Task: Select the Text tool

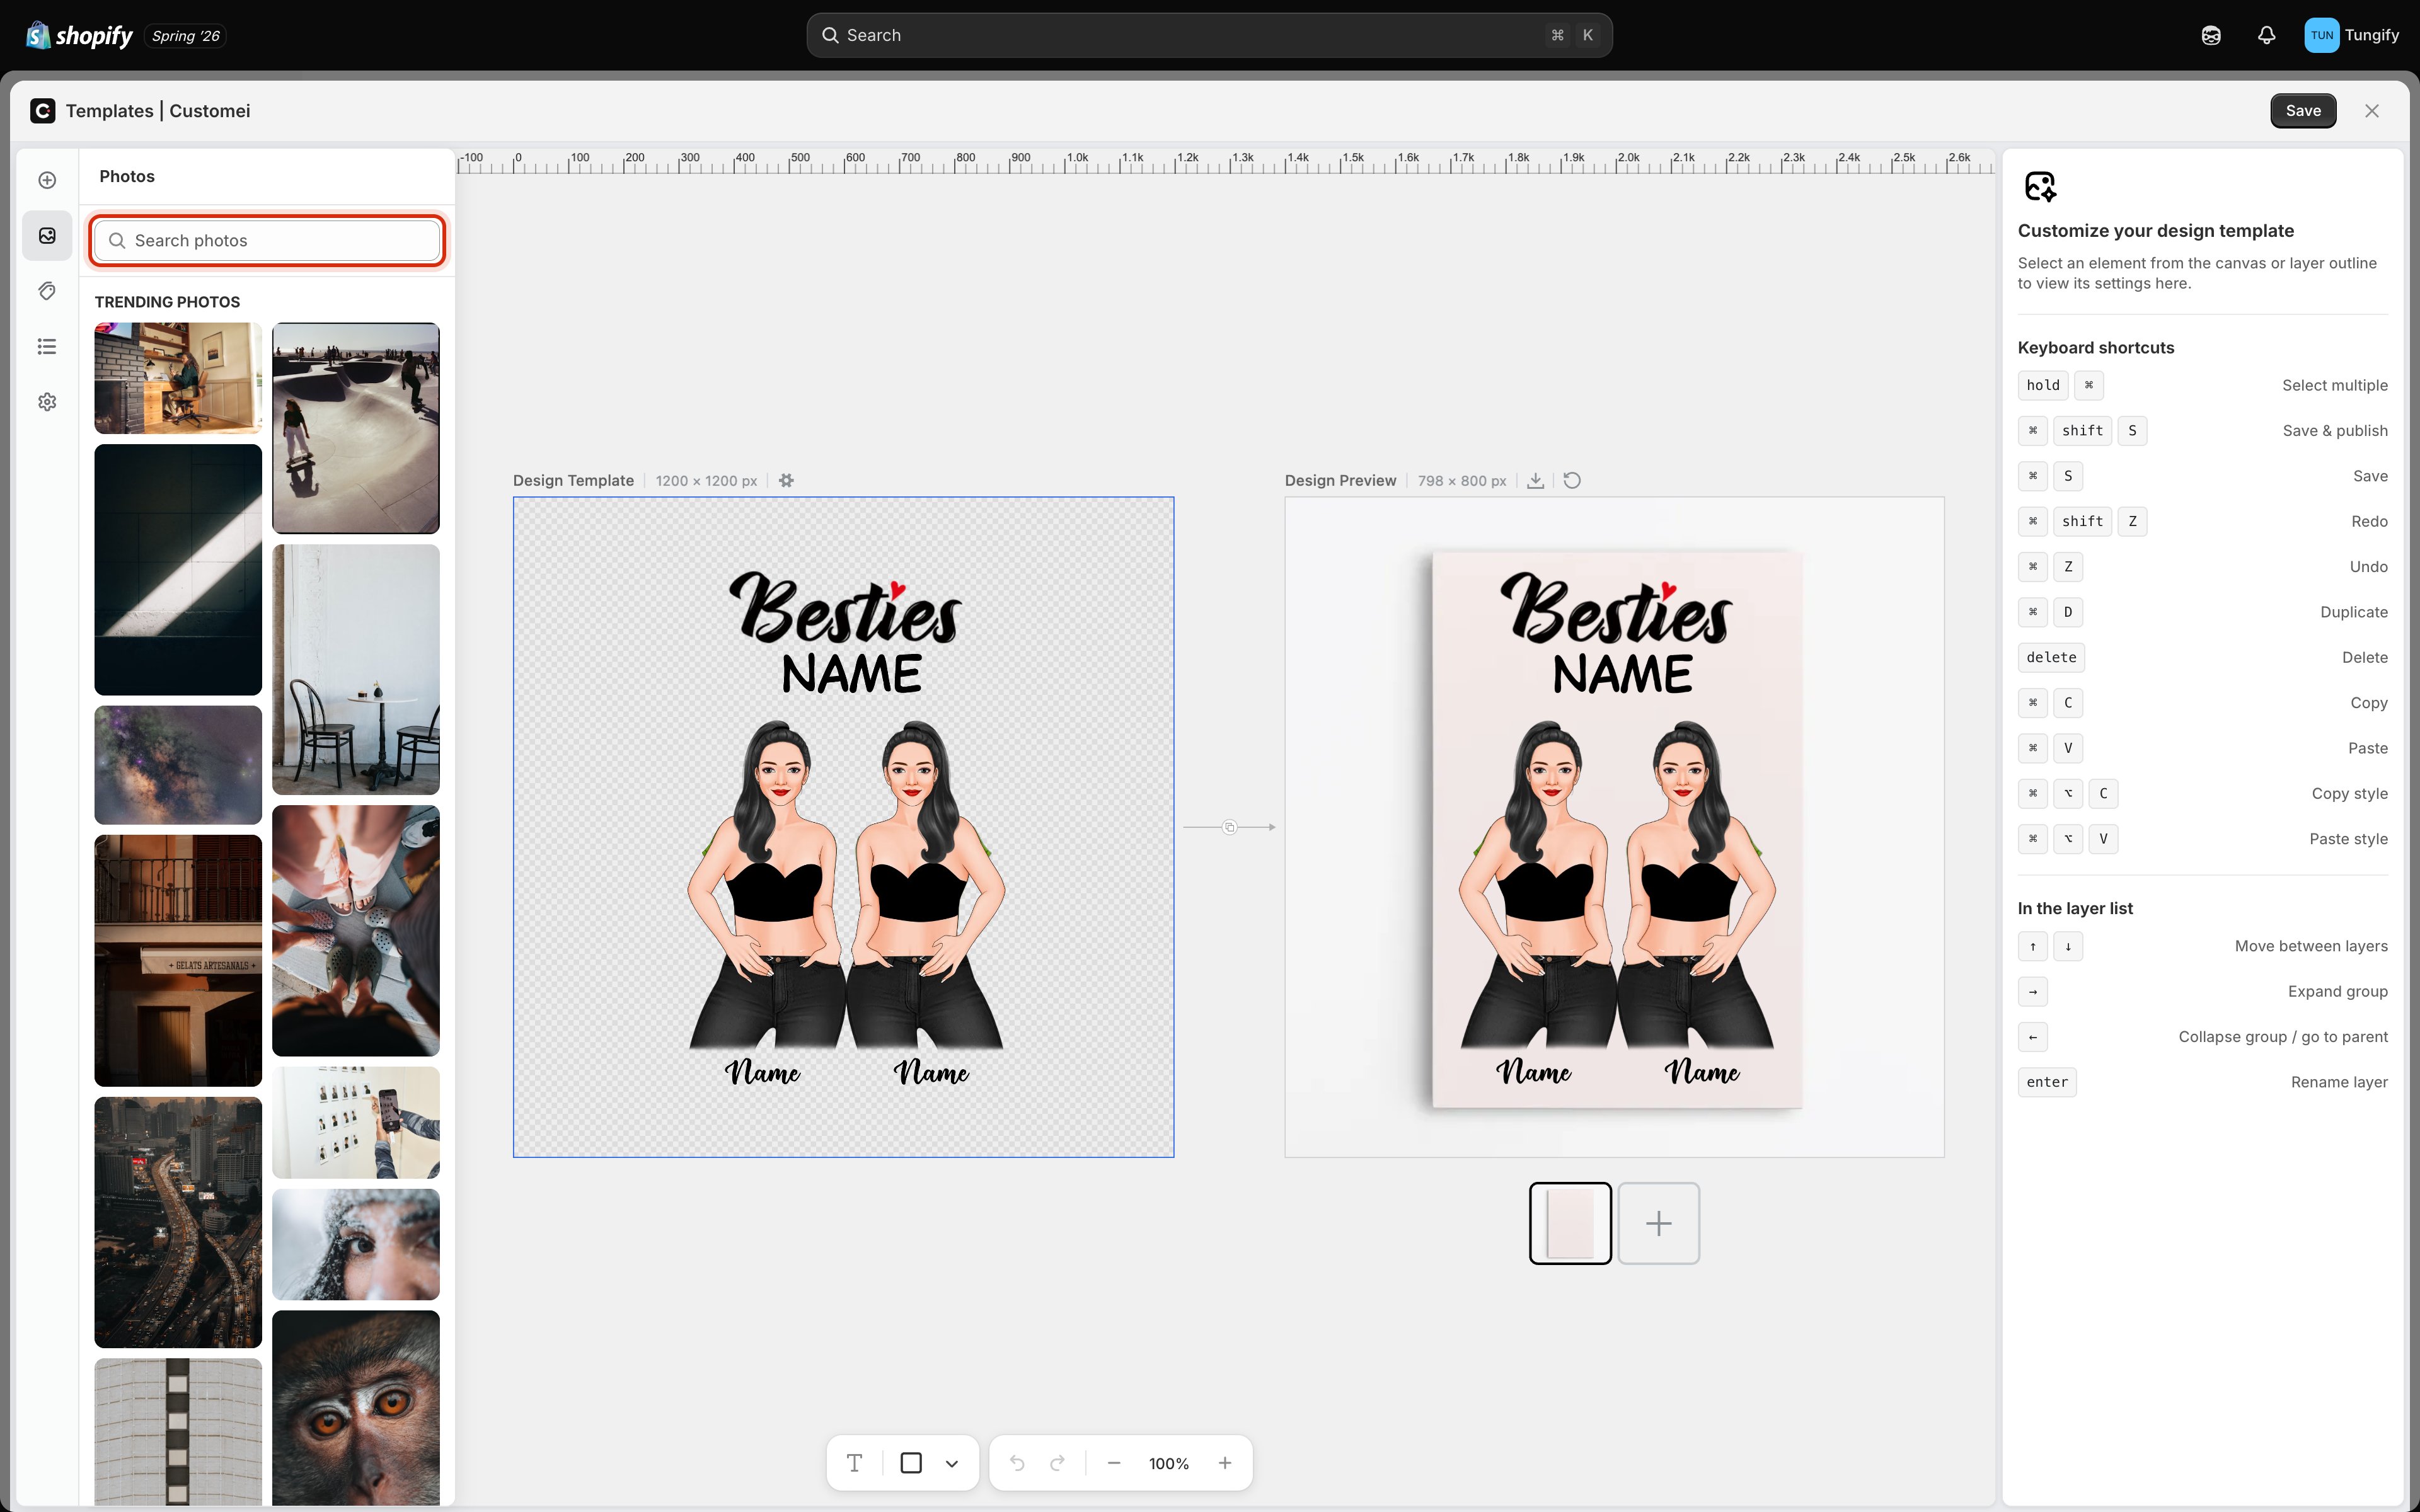Action: [854, 1463]
